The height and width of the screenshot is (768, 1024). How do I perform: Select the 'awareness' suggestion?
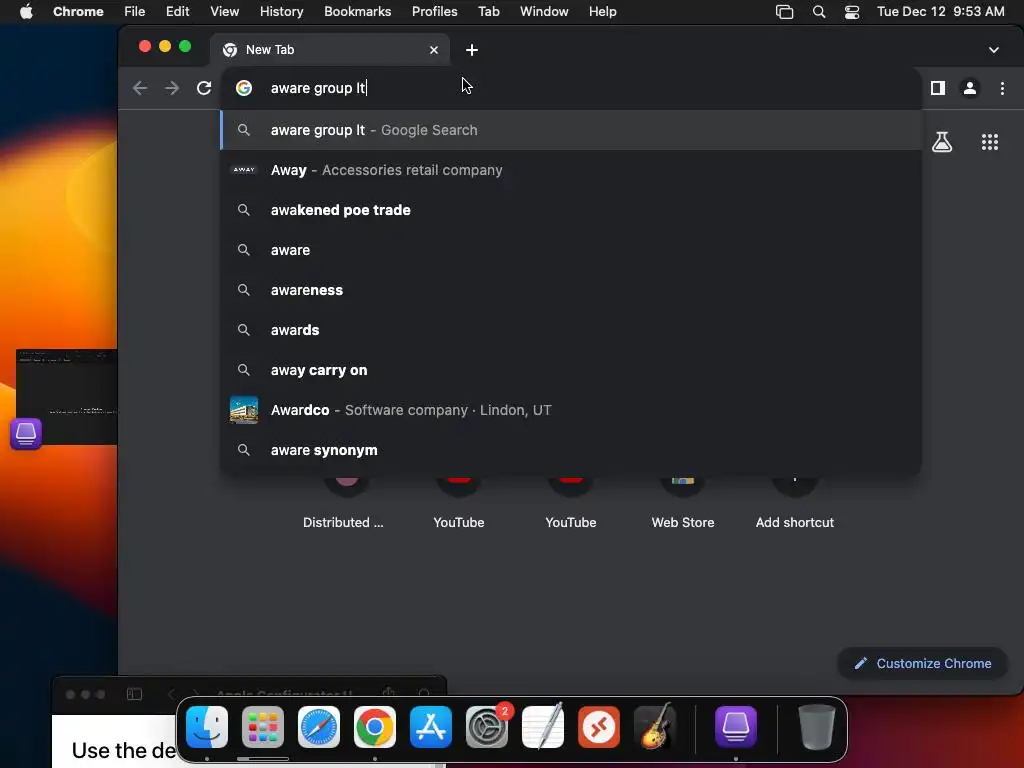click(x=571, y=290)
